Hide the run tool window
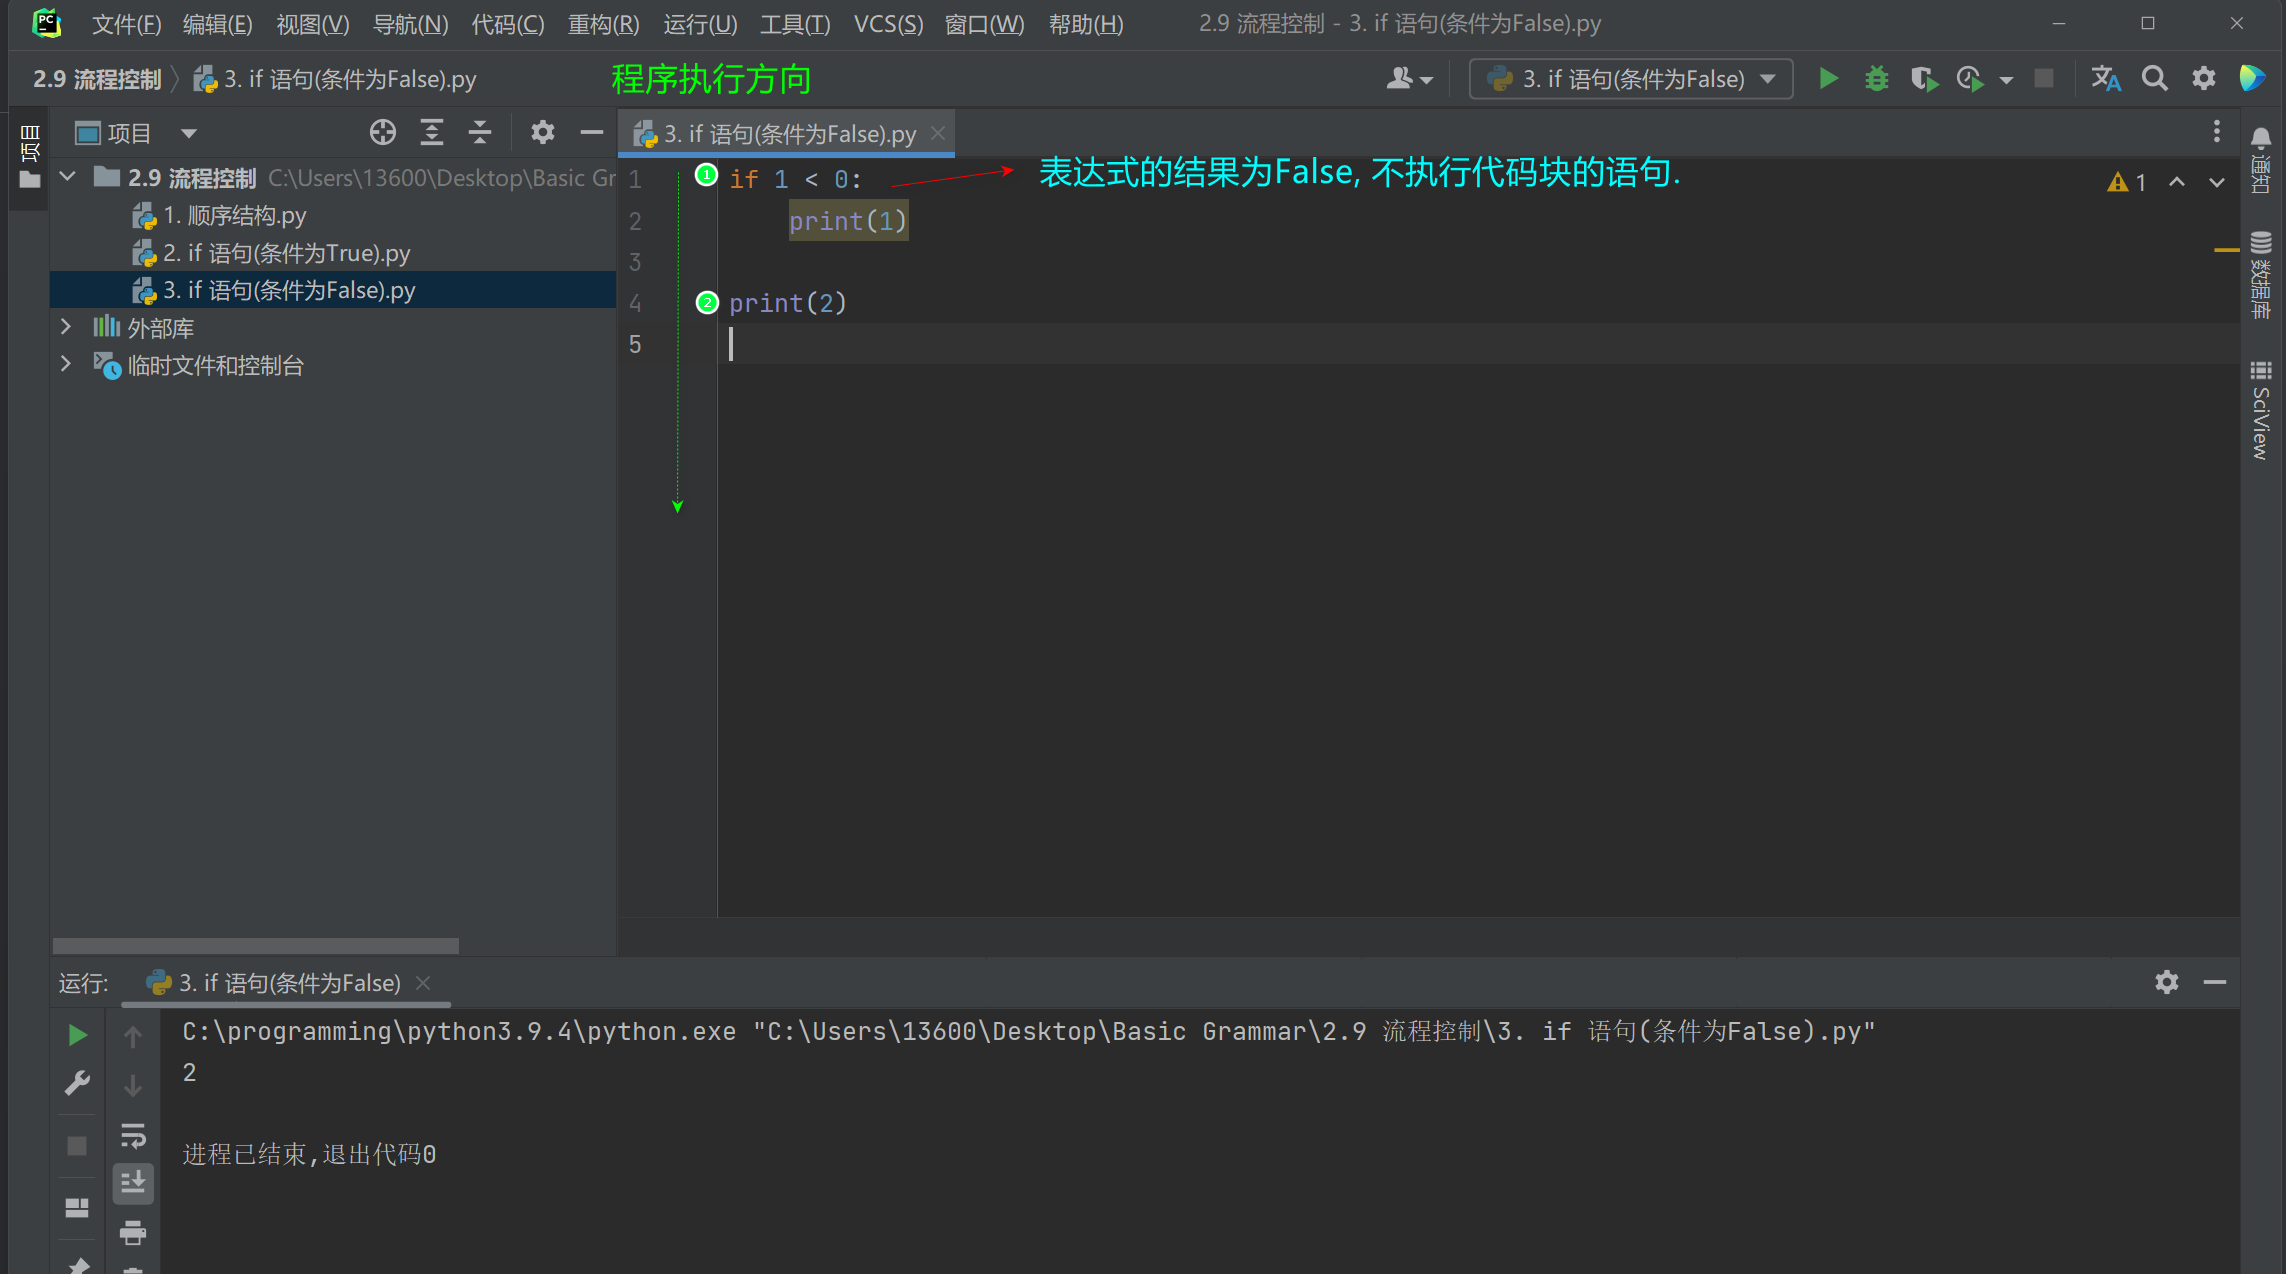The width and height of the screenshot is (2286, 1274). [x=2215, y=982]
